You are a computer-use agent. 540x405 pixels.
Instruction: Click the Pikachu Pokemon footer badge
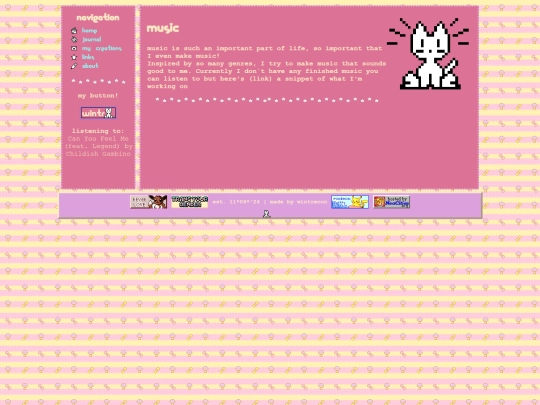pyautogui.click(x=350, y=202)
